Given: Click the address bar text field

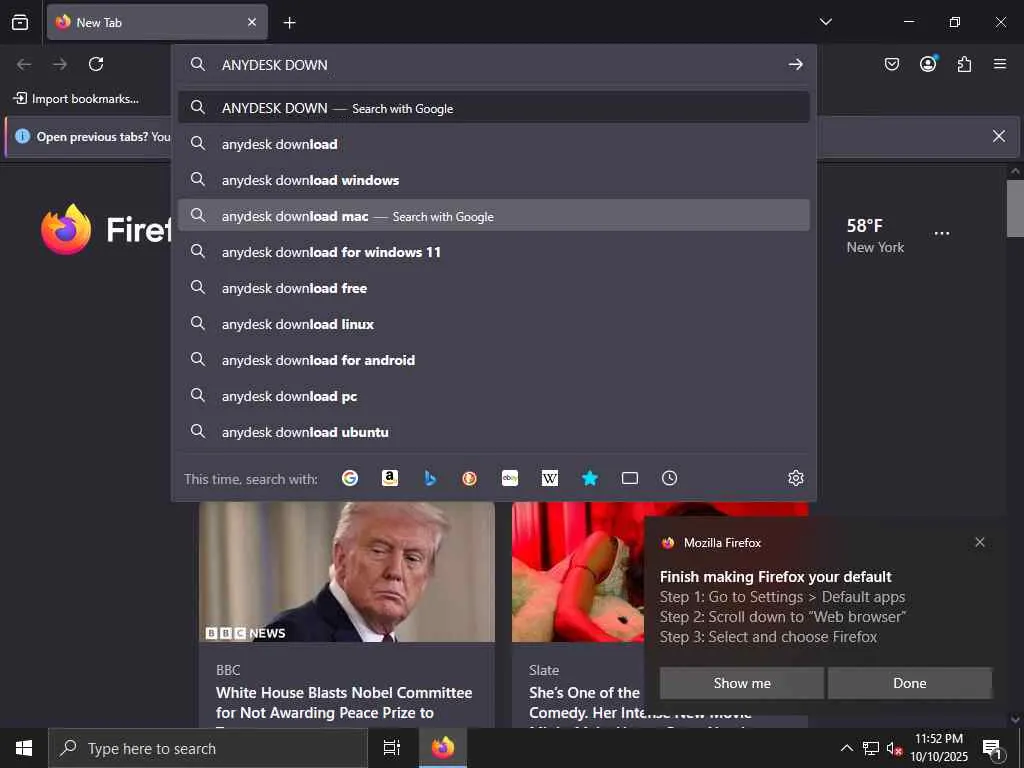Looking at the screenshot, I should [496, 64].
